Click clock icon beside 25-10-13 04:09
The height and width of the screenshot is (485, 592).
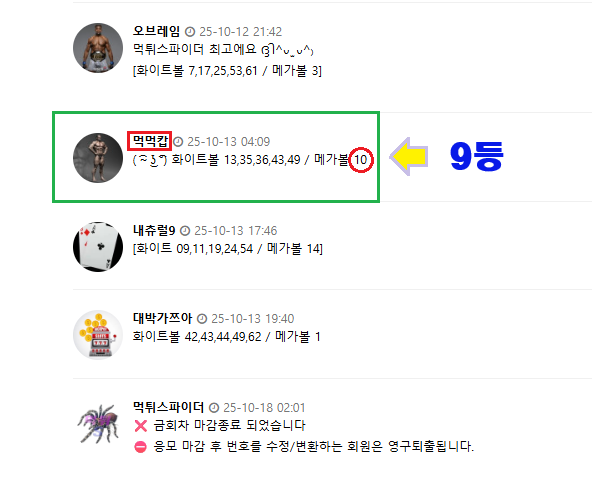[178, 142]
